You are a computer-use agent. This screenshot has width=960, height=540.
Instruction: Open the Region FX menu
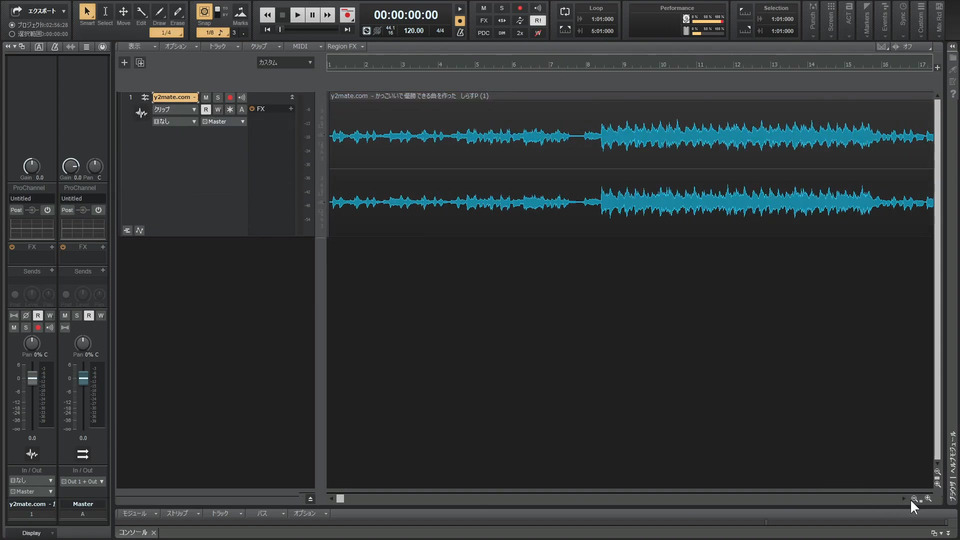(344, 46)
